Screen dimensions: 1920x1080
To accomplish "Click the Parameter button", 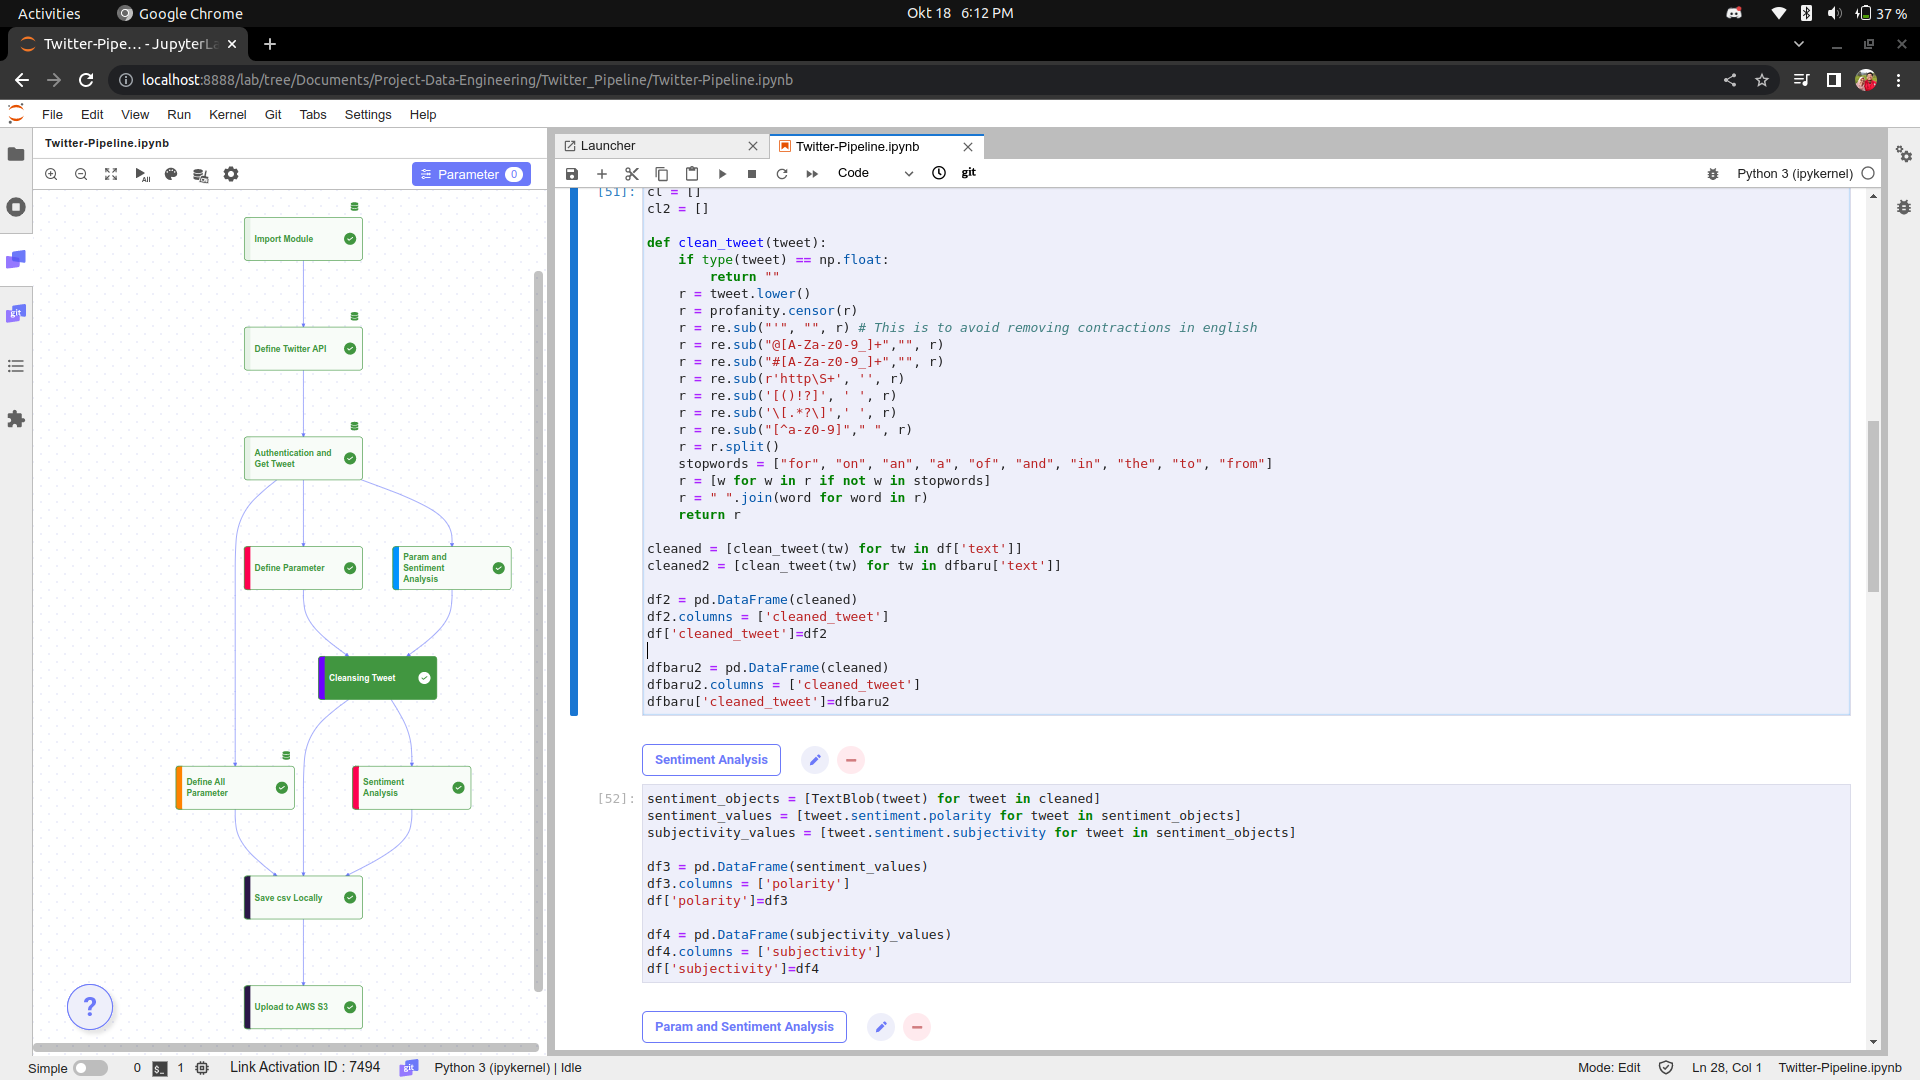I will pos(470,174).
